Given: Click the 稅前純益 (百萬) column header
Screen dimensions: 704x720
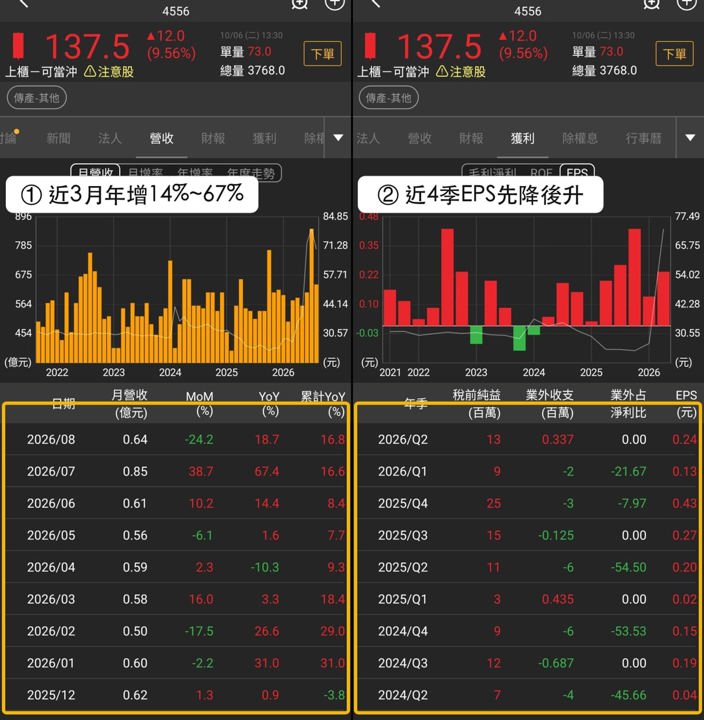Looking at the screenshot, I should point(477,404).
